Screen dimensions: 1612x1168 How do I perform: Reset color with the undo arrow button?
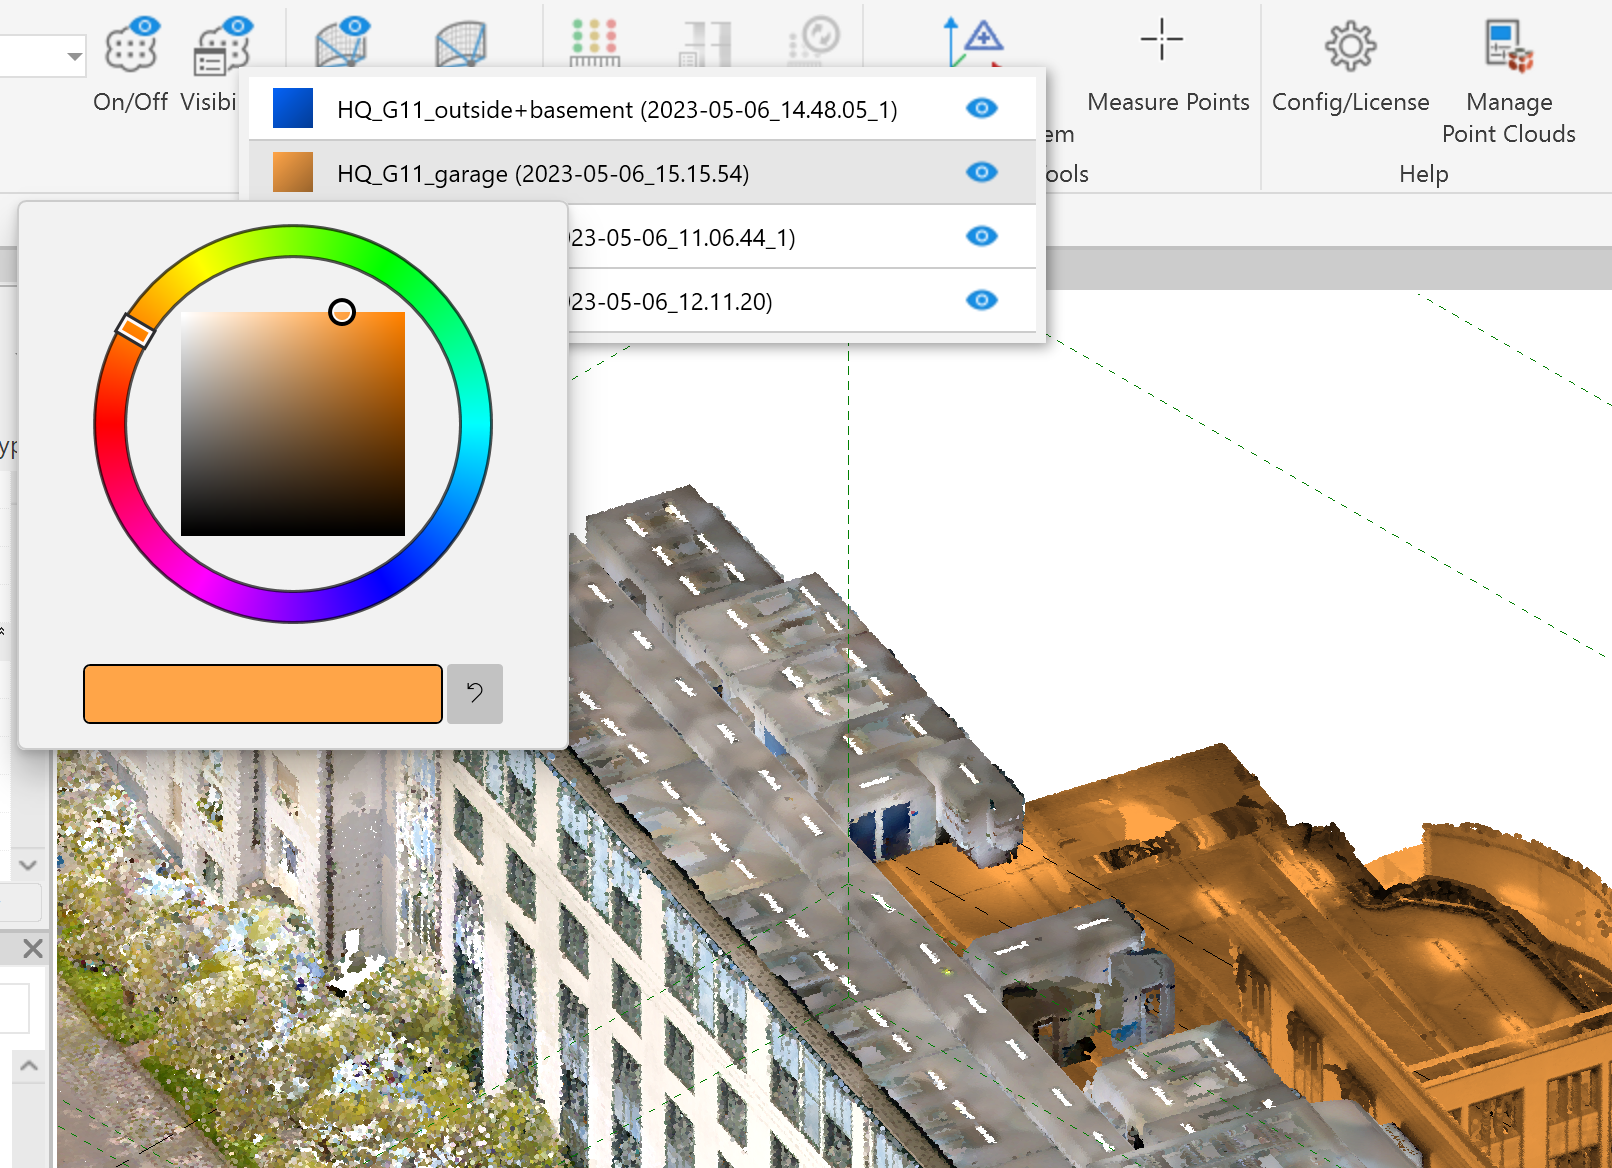(x=474, y=694)
